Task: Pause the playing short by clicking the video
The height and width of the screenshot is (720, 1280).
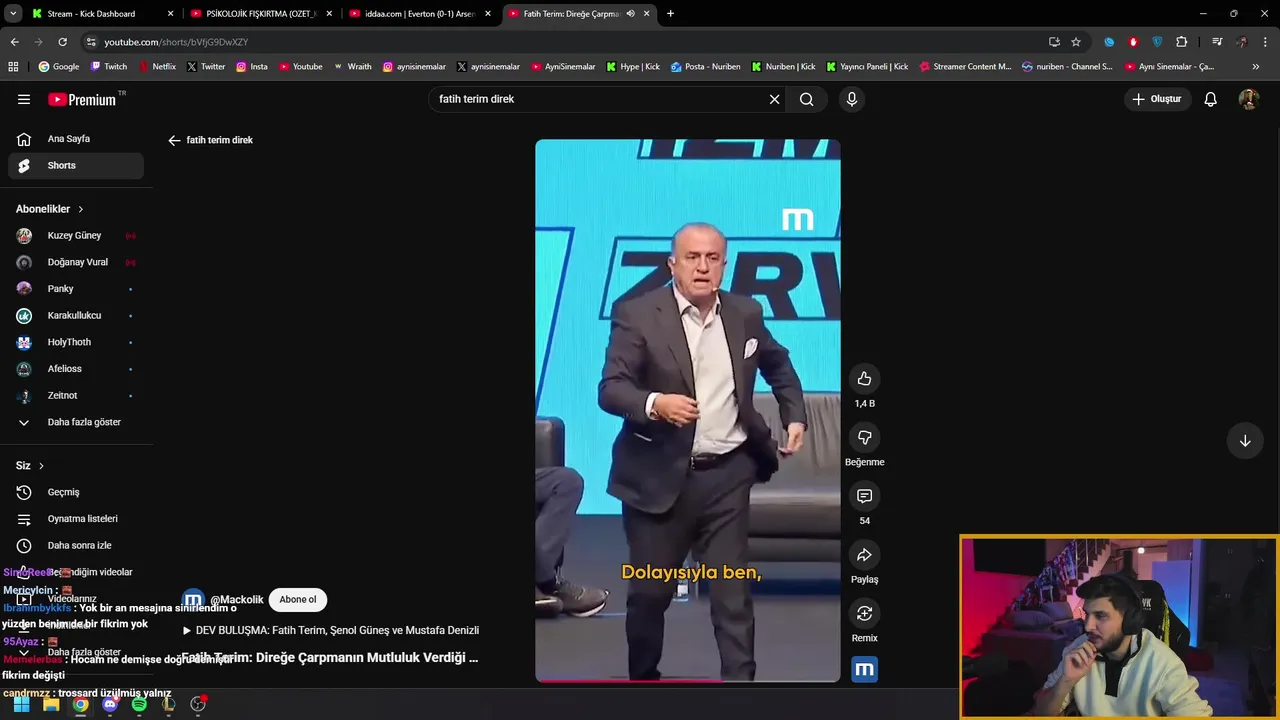Action: (x=688, y=410)
